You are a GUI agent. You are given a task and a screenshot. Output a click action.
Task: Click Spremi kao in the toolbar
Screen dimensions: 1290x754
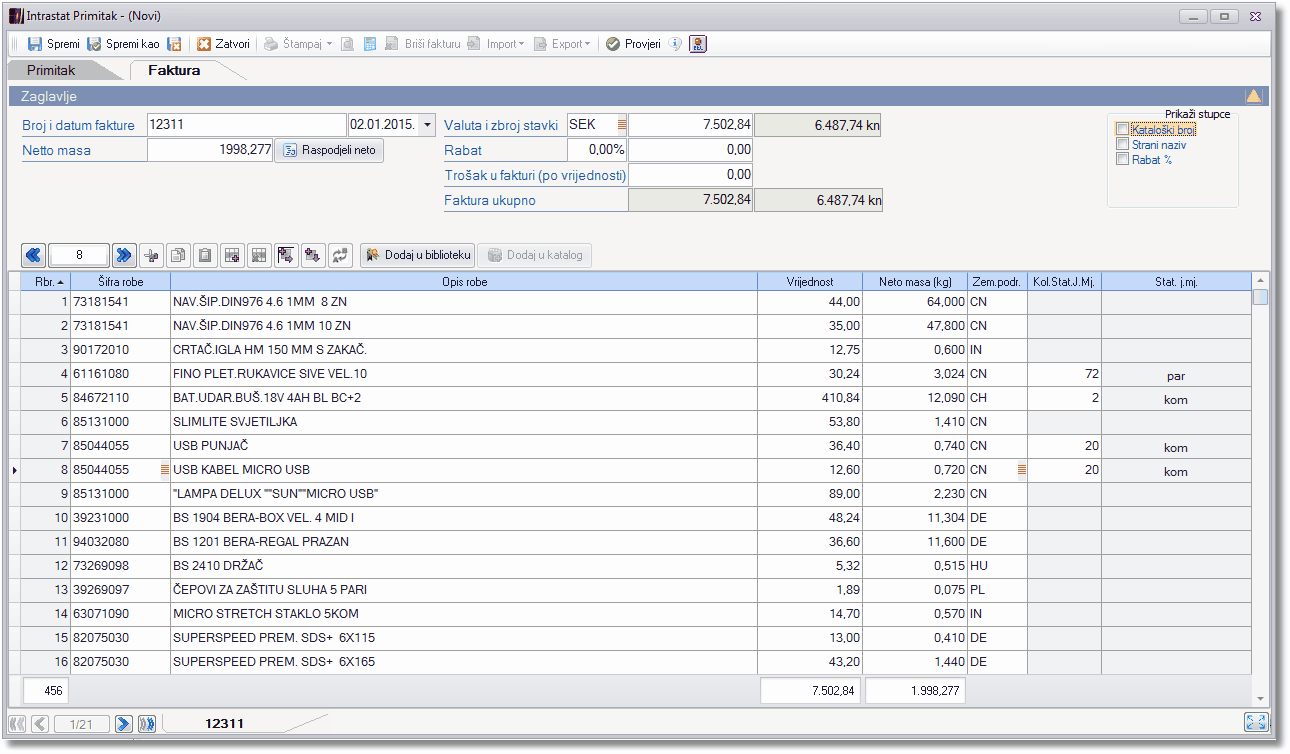(123, 44)
